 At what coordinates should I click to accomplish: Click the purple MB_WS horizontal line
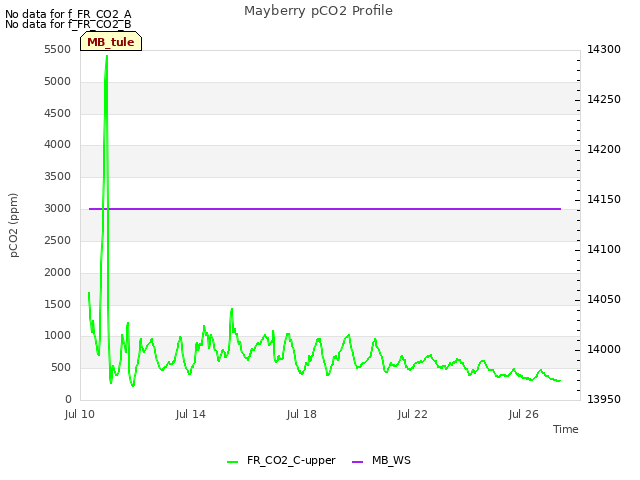(x=325, y=209)
